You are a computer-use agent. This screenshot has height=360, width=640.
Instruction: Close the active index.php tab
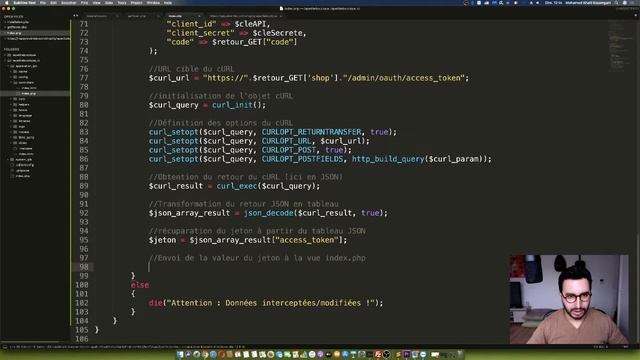(x=199, y=16)
